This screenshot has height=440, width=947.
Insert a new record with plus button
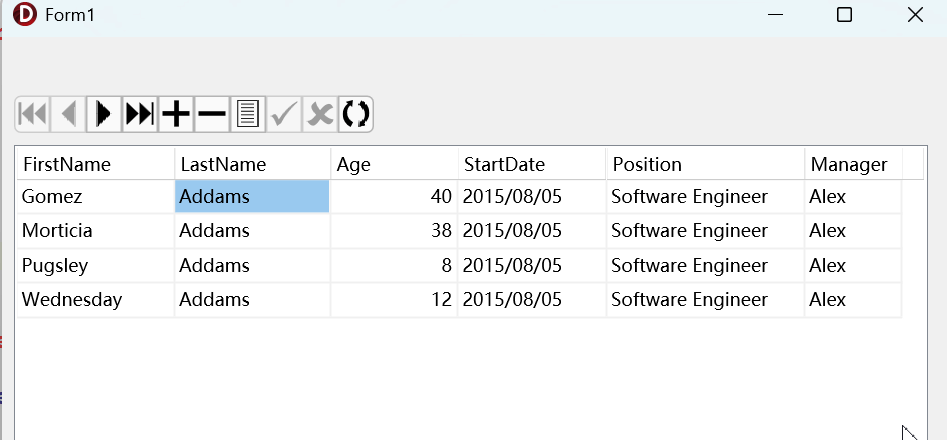click(x=176, y=114)
